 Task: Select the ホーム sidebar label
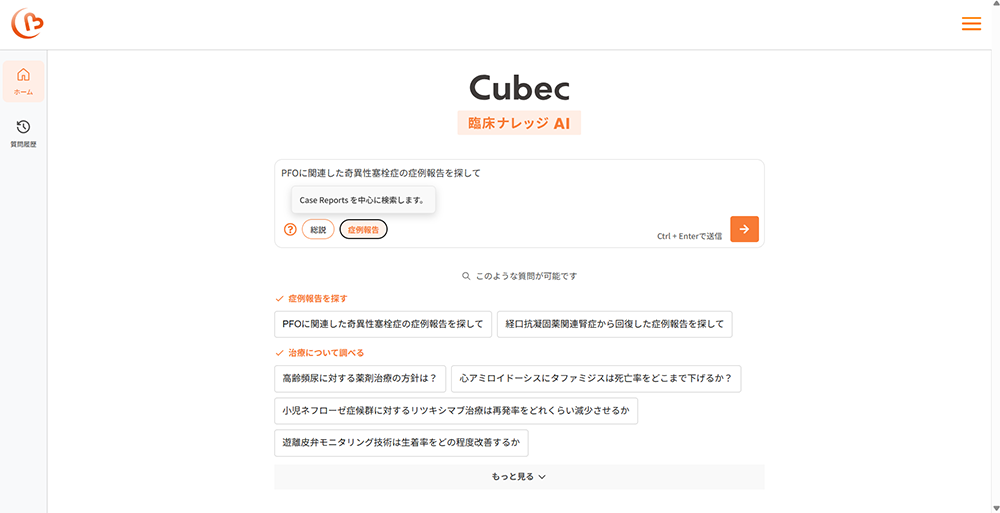(23, 92)
